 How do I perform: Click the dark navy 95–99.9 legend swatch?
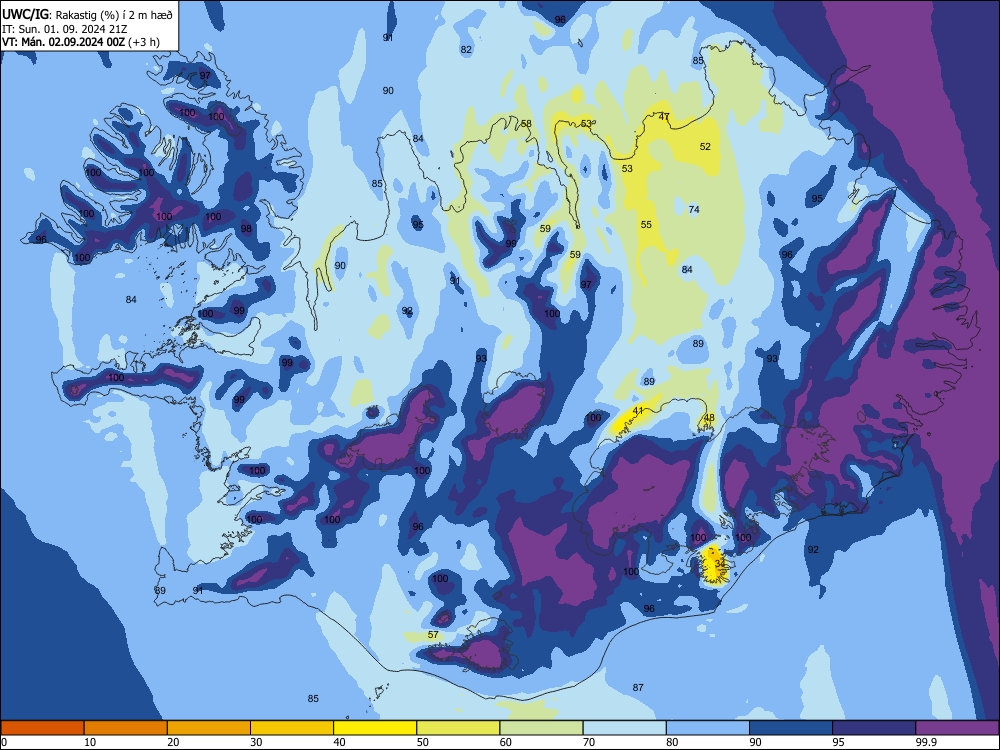(x=874, y=728)
